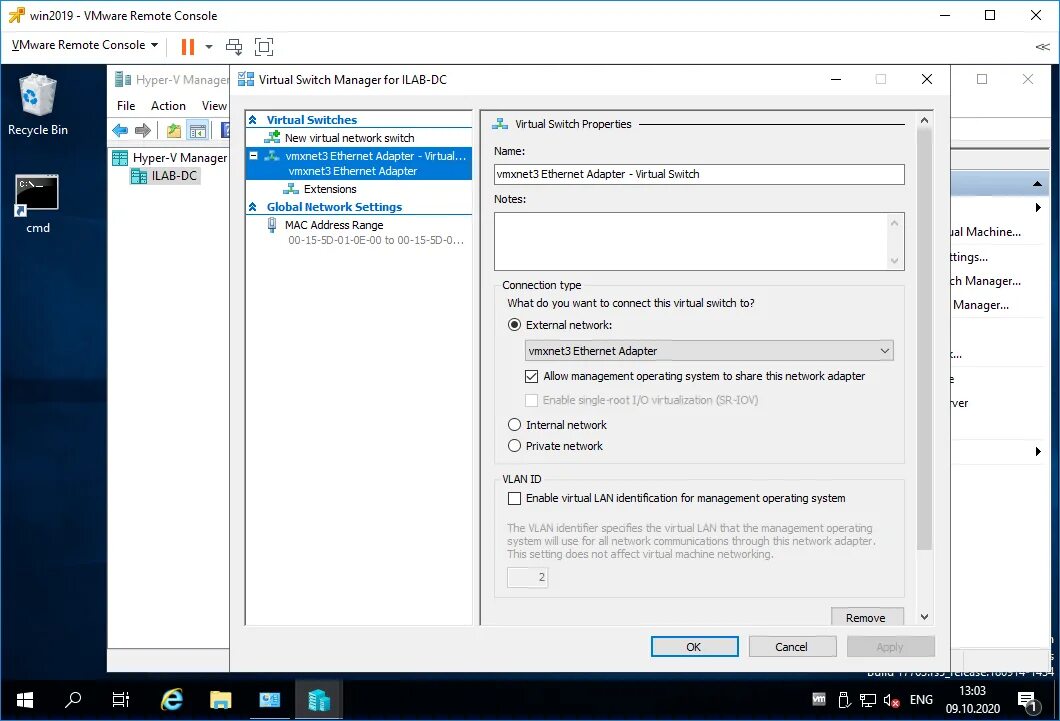1060x721 pixels.
Task: Select the Private network radio button
Action: (x=514, y=446)
